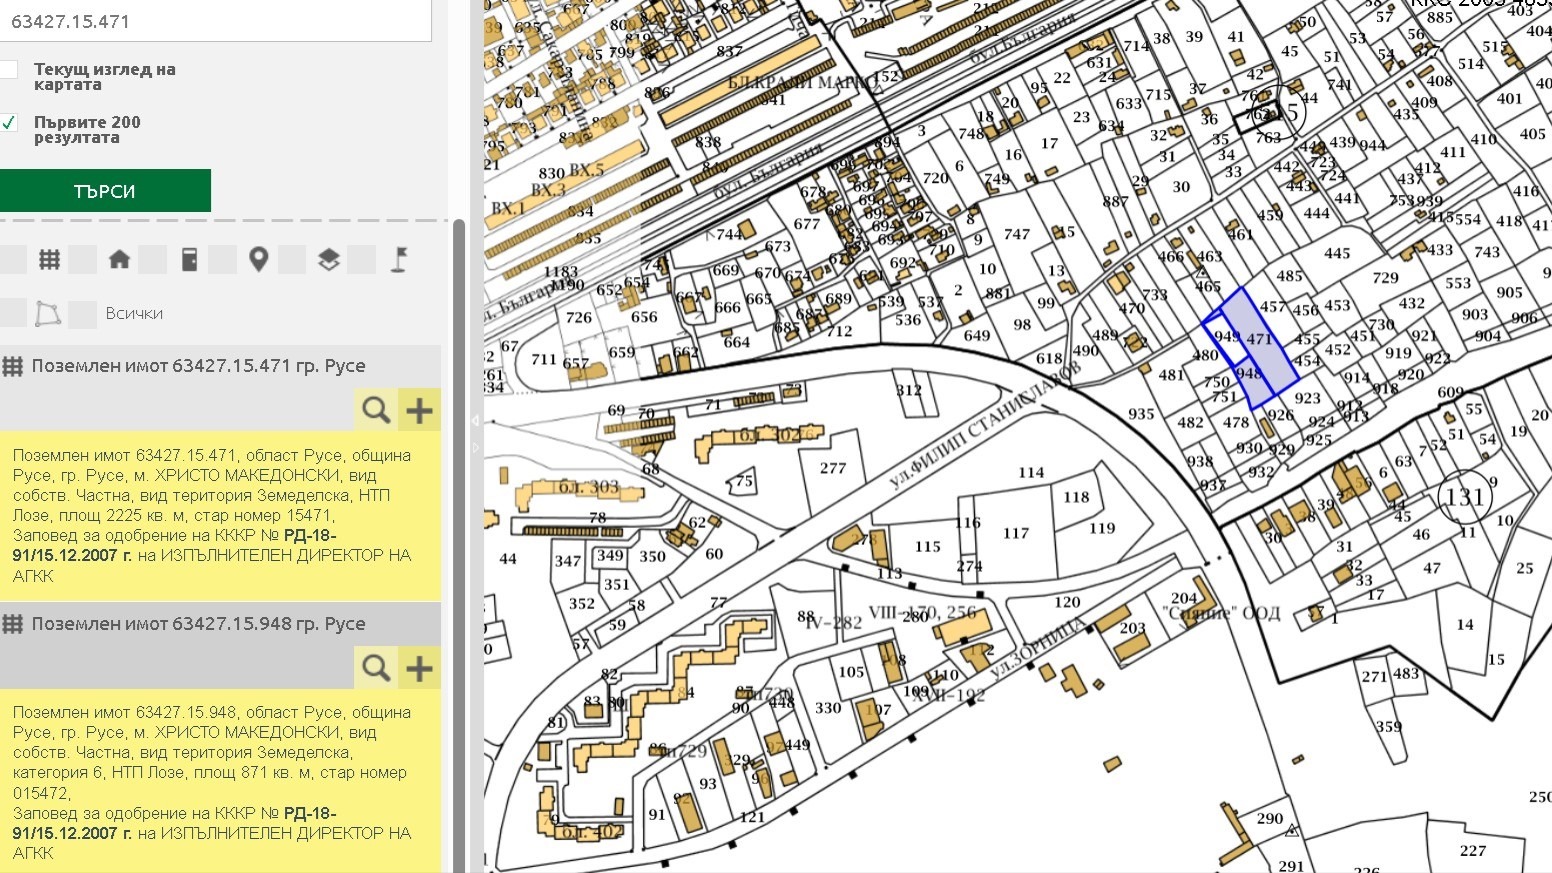The image size is (1552, 873).
Task: Click the polygon shape filter icon
Action: tap(47, 314)
